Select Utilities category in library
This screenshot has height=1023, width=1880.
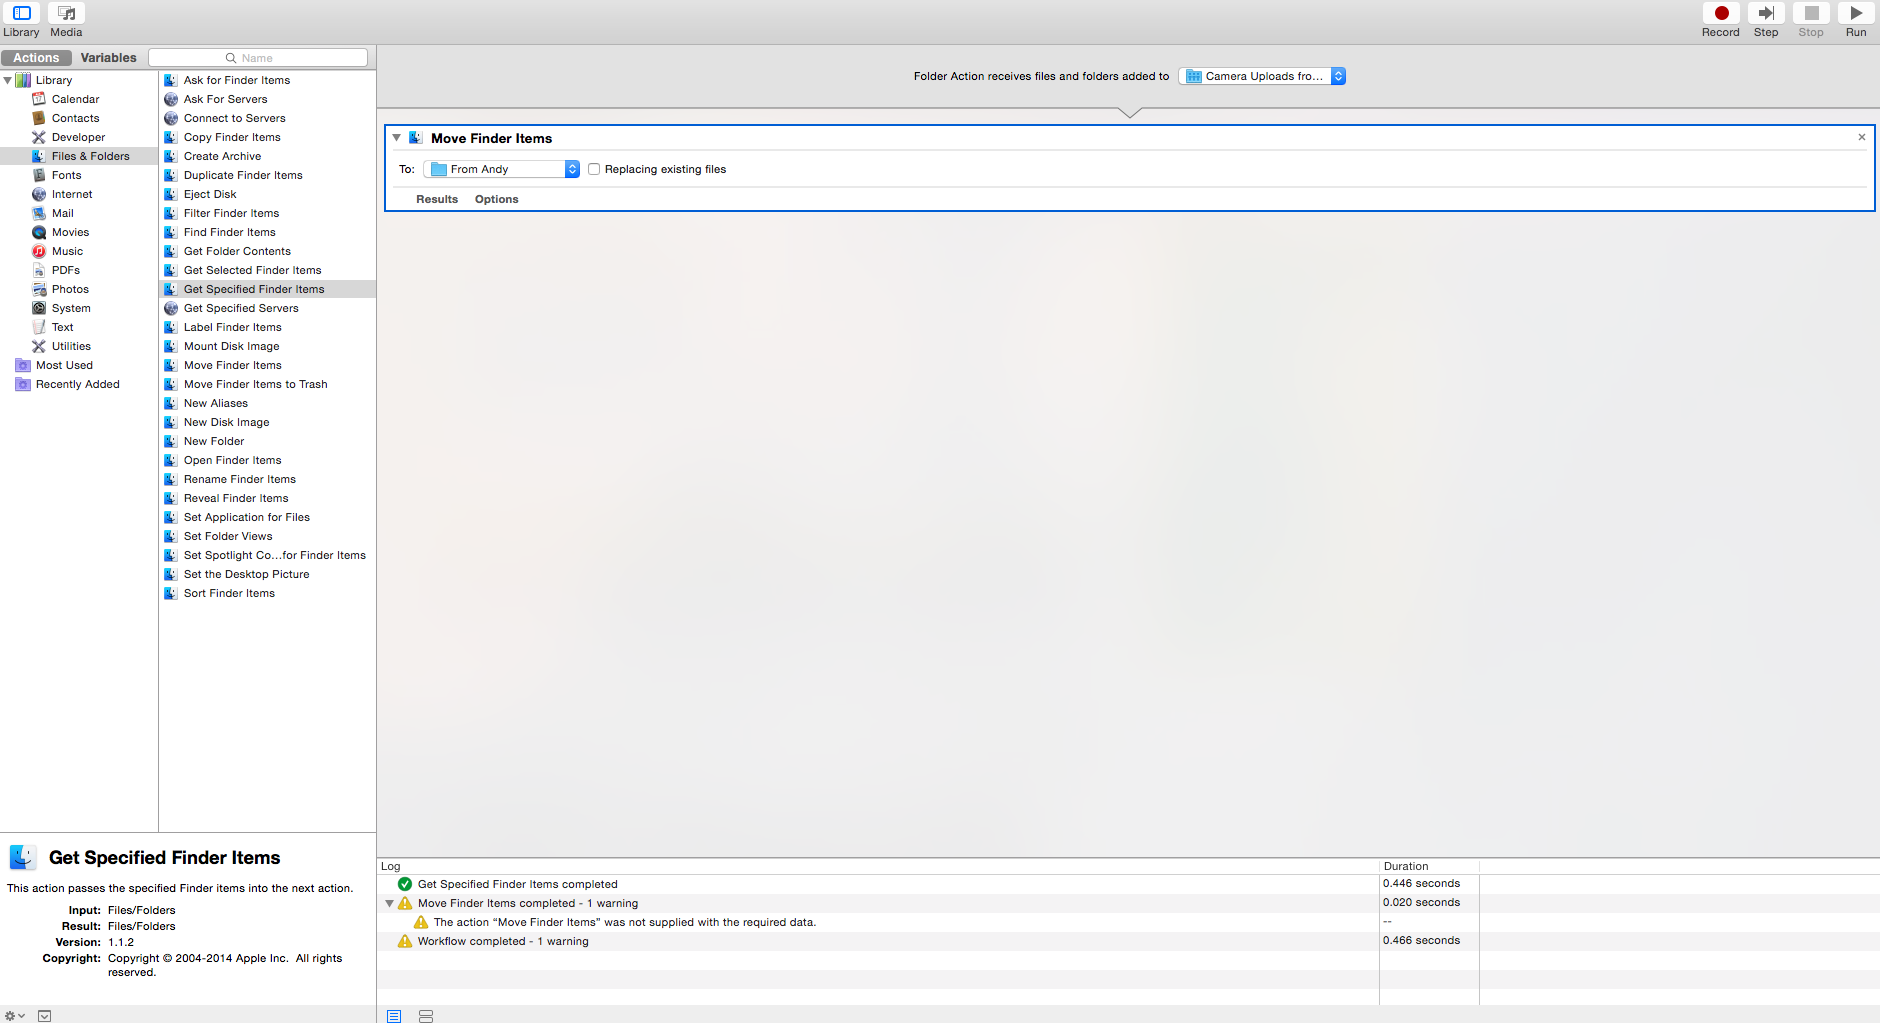pyautogui.click(x=71, y=346)
